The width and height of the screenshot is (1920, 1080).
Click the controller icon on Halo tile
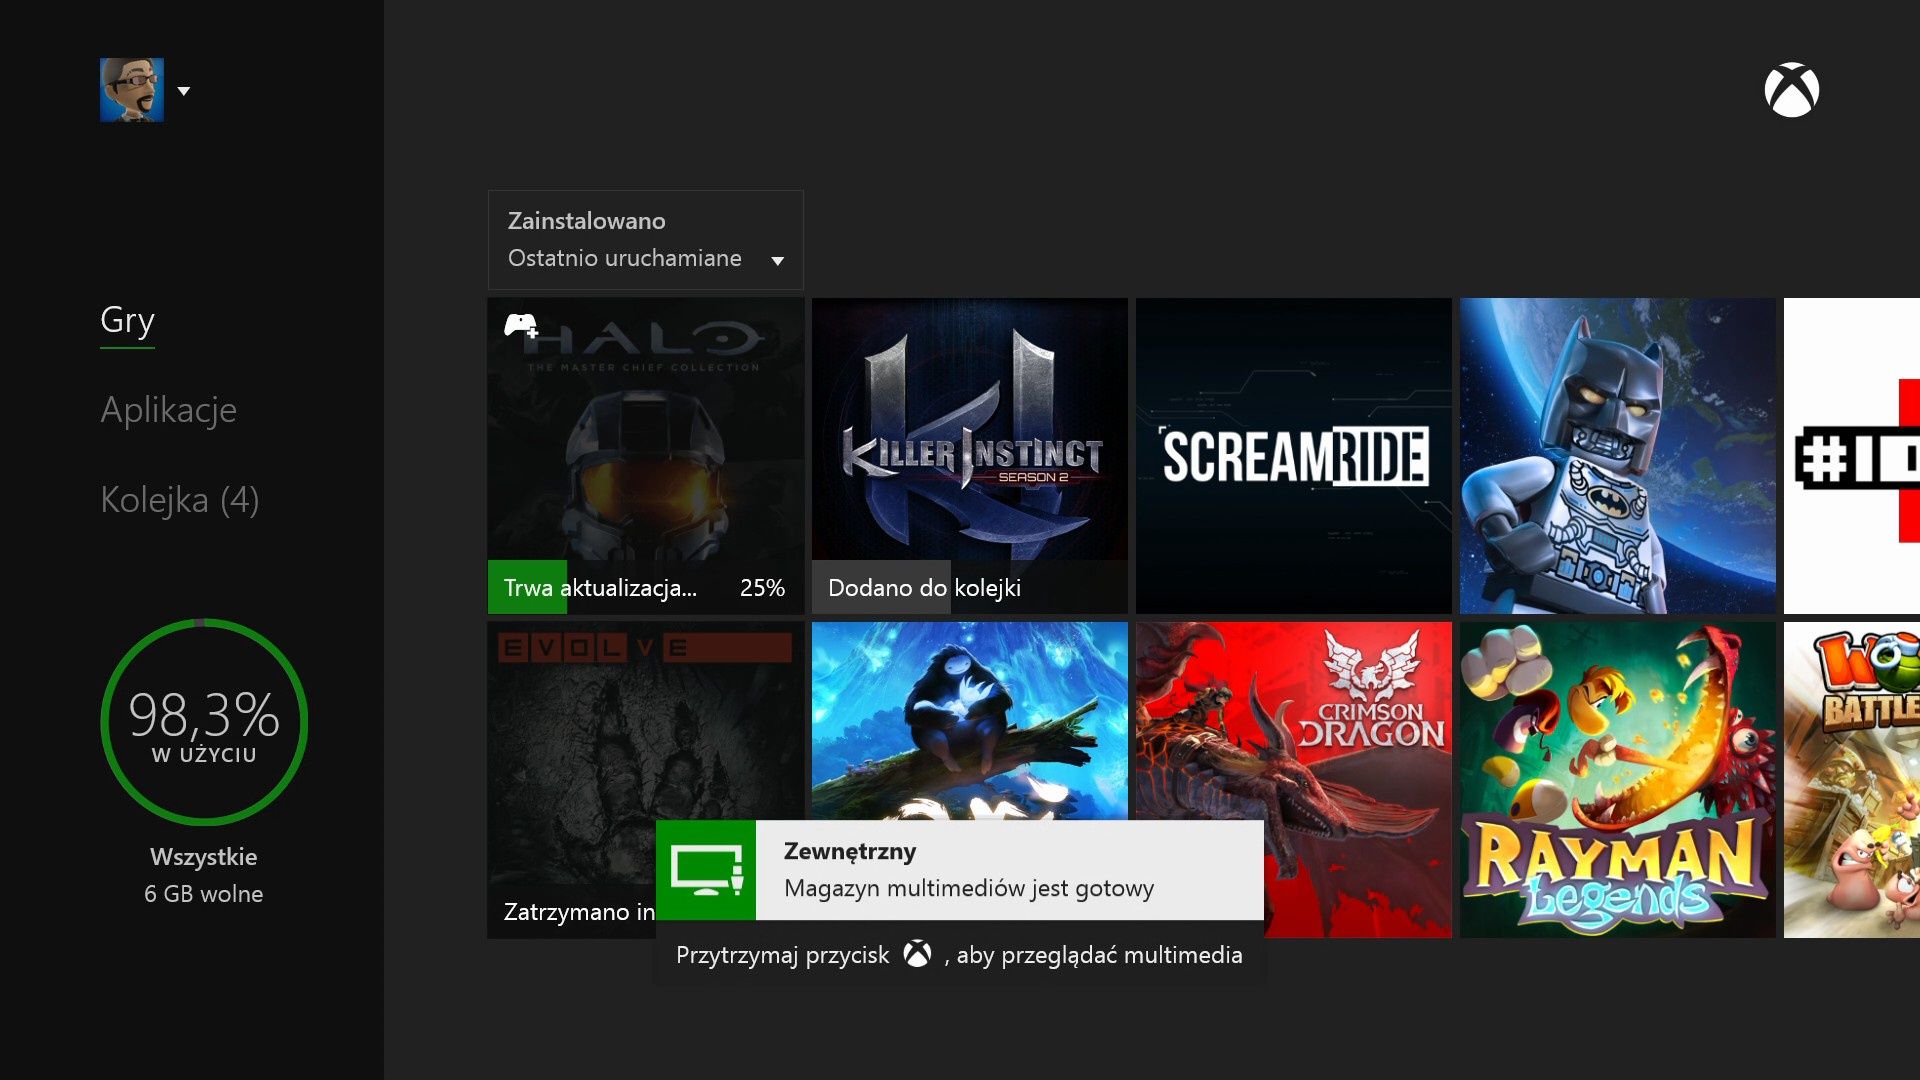click(520, 325)
